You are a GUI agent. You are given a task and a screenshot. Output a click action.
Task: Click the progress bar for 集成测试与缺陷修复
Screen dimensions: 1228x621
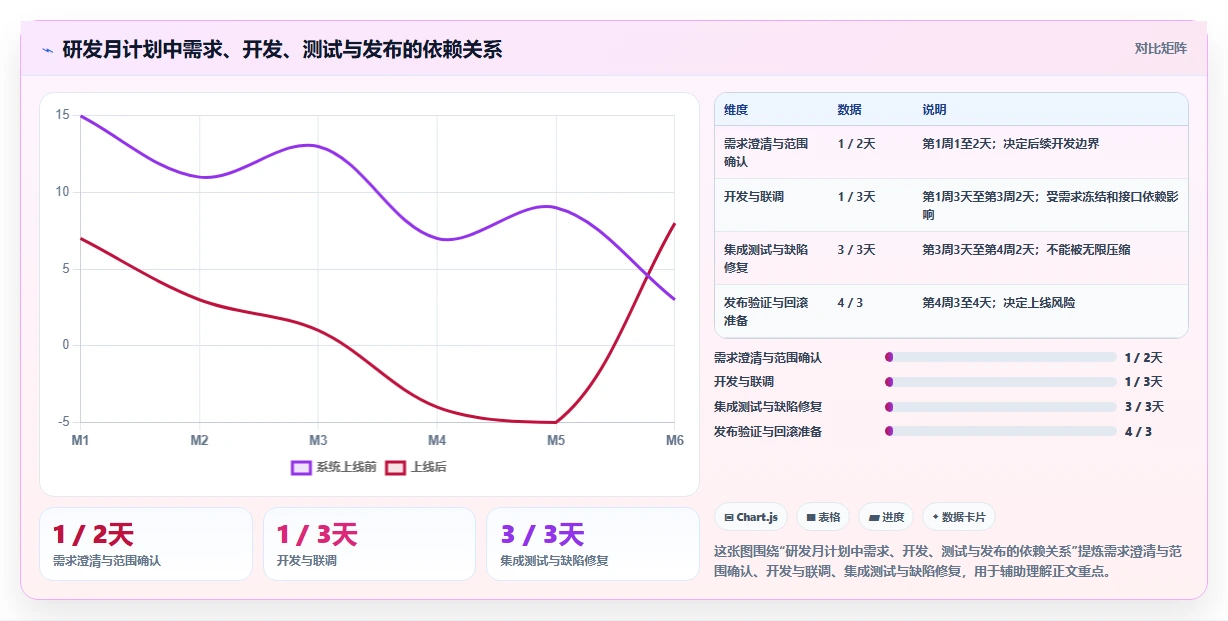tap(1000, 407)
